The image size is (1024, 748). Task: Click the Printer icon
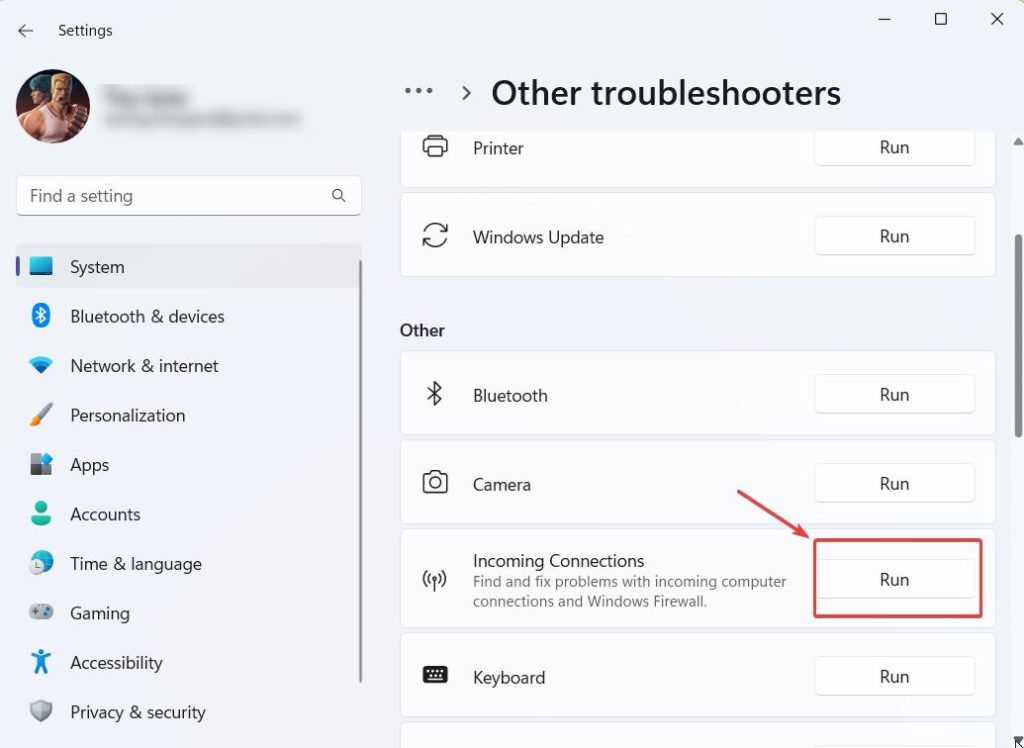pos(435,146)
